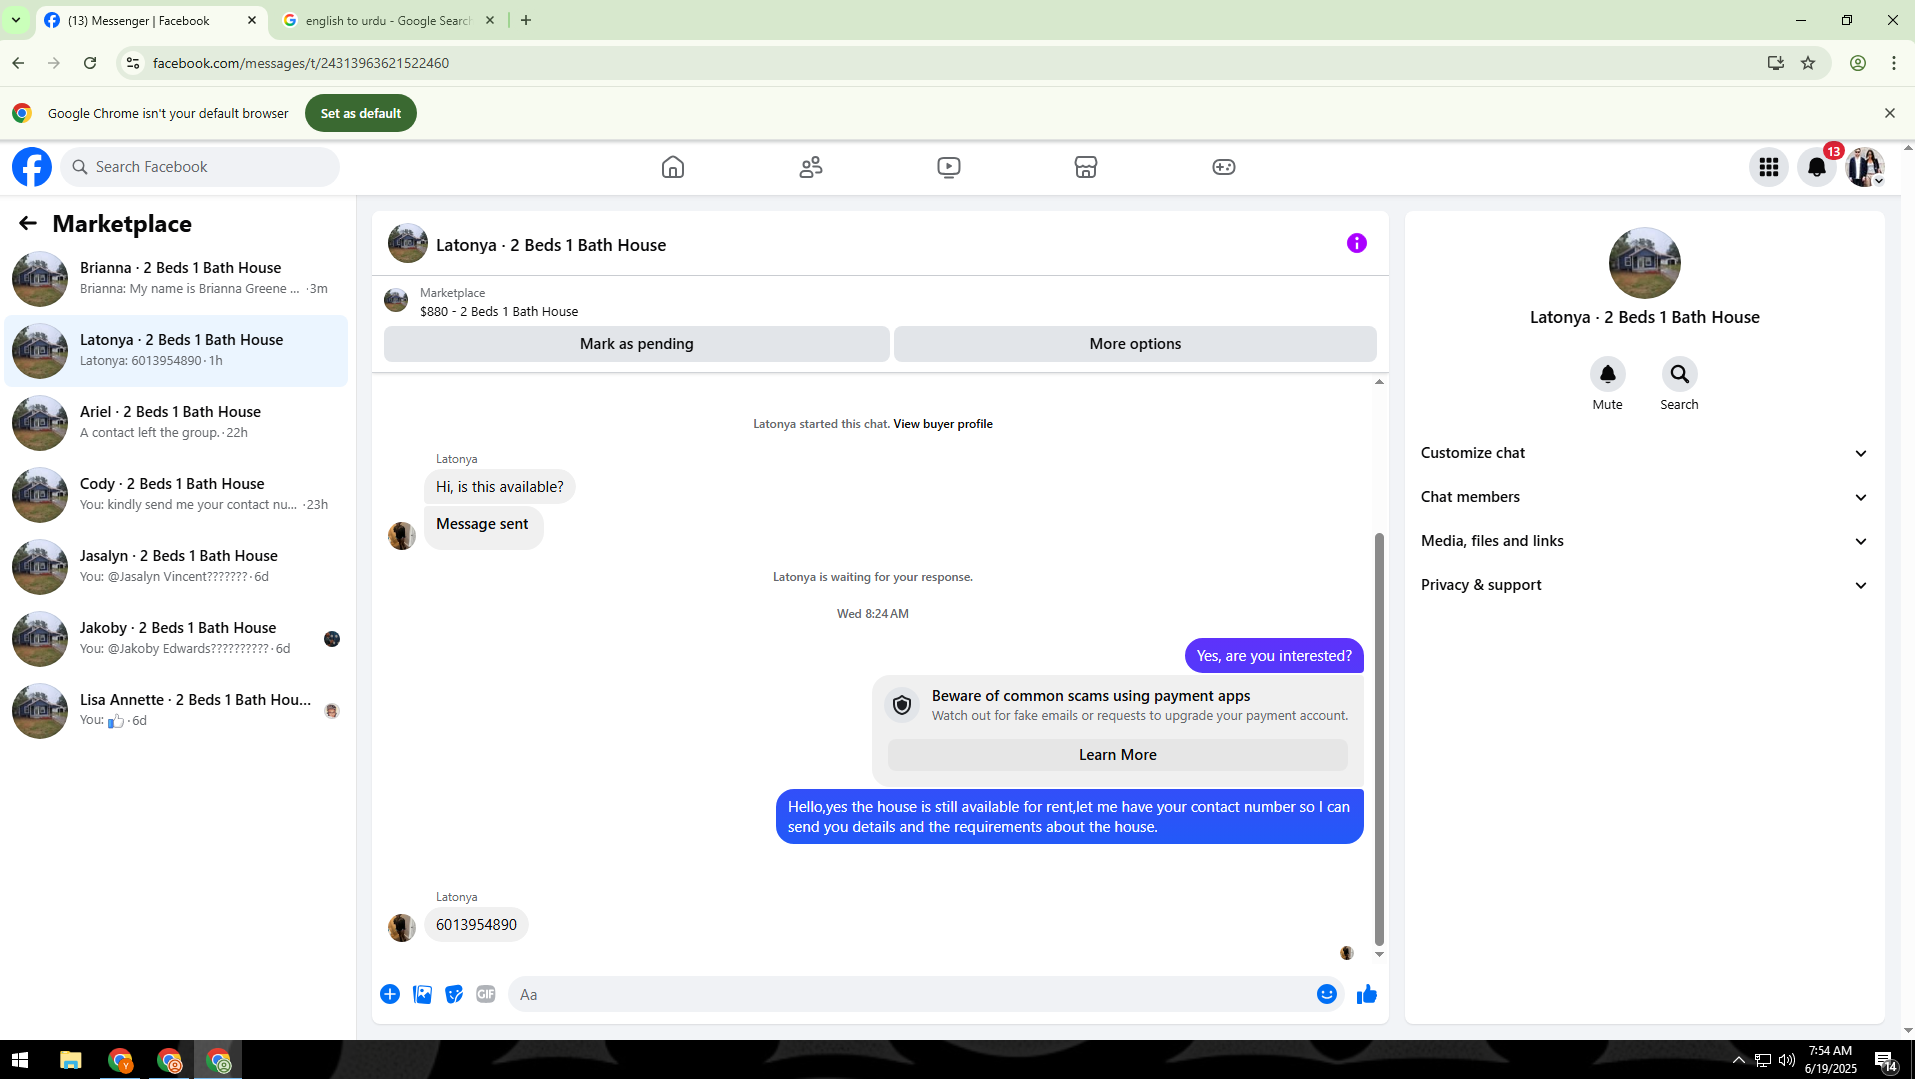The image size is (1915, 1079).
Task: View site information icon in address bar
Action: click(x=132, y=63)
